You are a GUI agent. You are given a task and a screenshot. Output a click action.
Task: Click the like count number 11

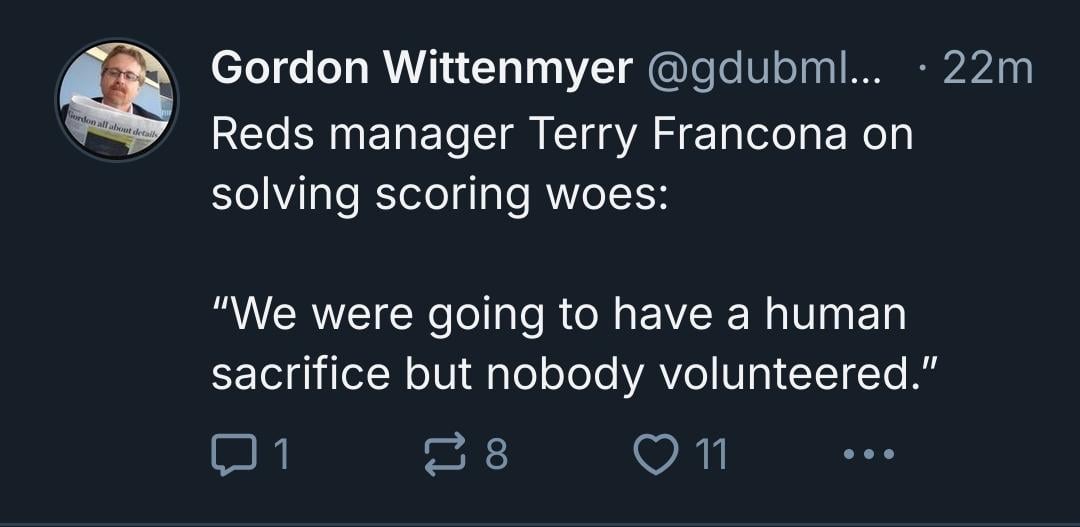710,455
